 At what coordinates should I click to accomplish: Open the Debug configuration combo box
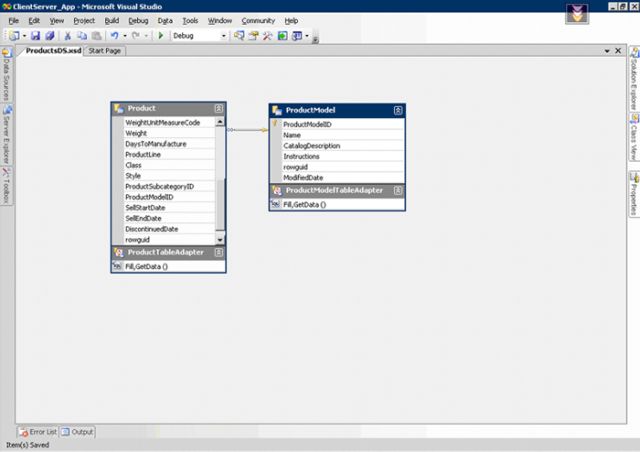200,36
